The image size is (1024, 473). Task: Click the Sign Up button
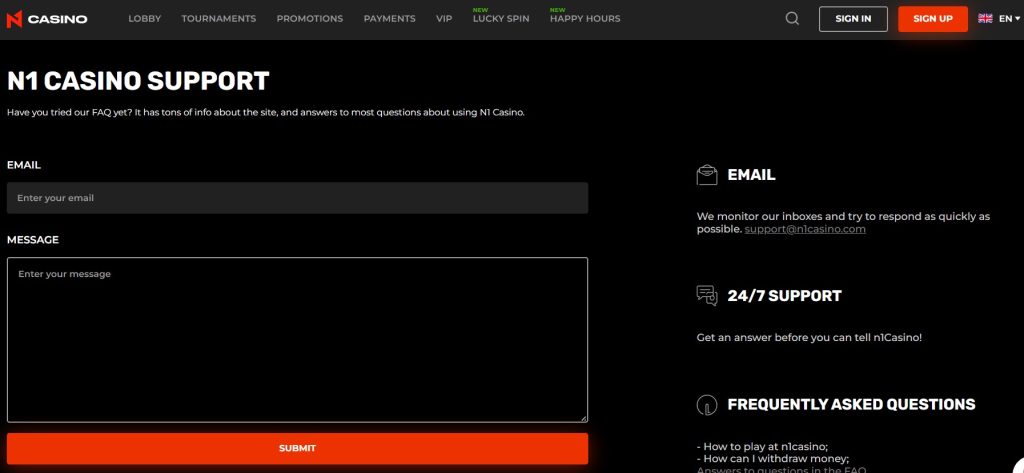[x=933, y=19]
